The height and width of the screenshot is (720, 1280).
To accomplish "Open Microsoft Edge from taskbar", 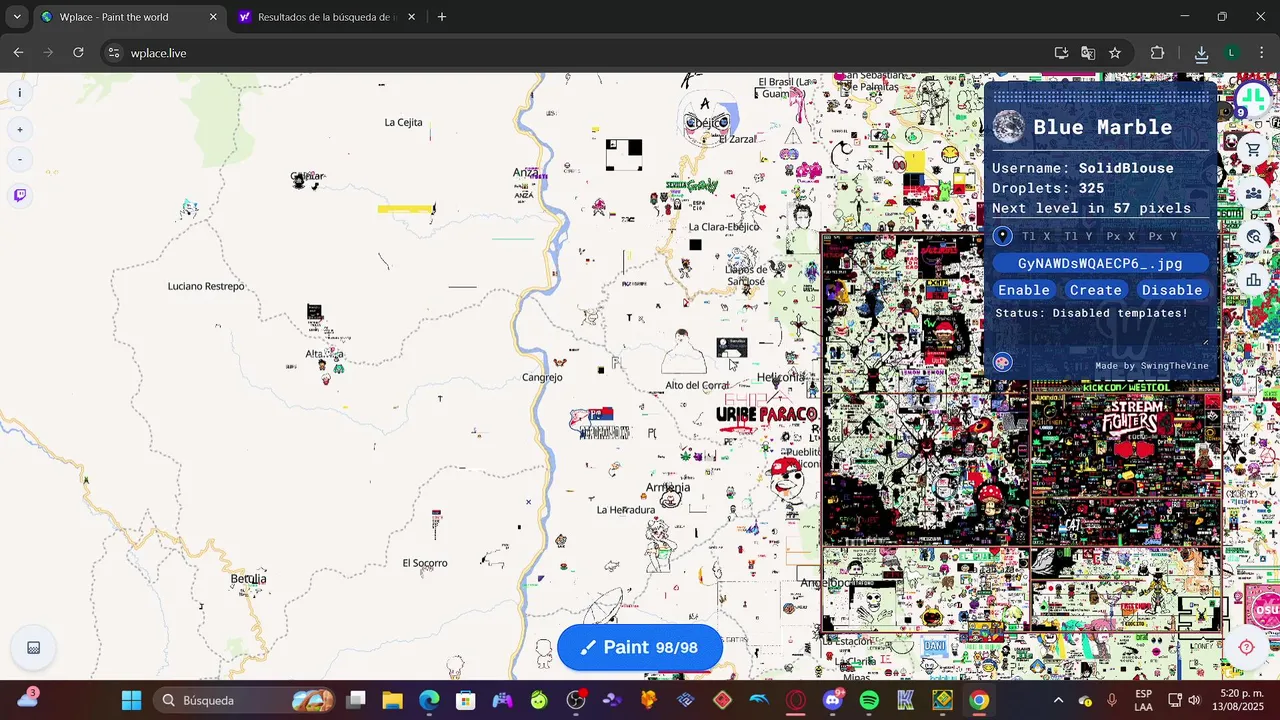I will [x=428, y=700].
